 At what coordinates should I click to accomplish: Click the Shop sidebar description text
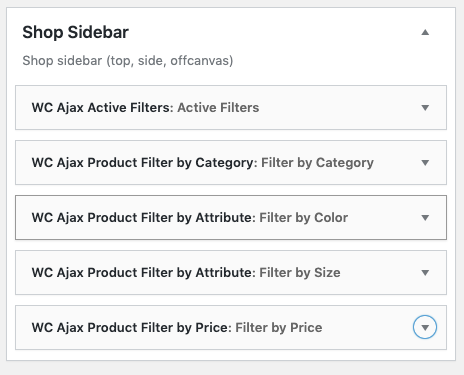[128, 61]
